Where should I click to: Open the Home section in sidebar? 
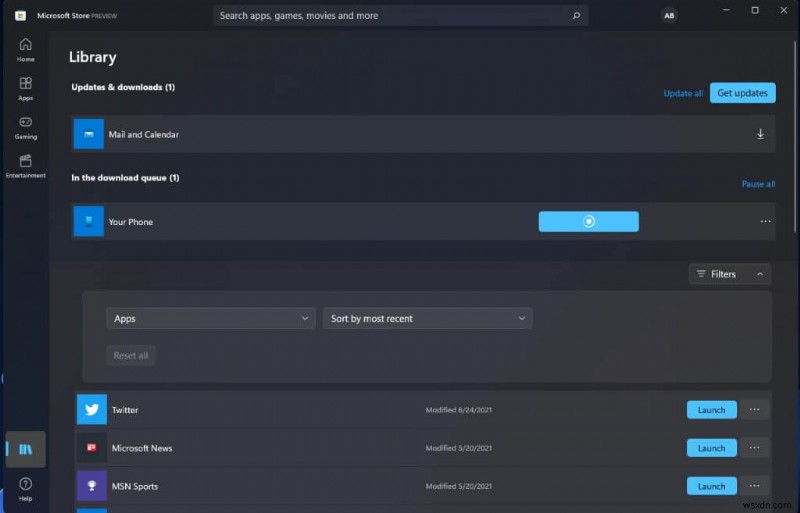(26, 50)
